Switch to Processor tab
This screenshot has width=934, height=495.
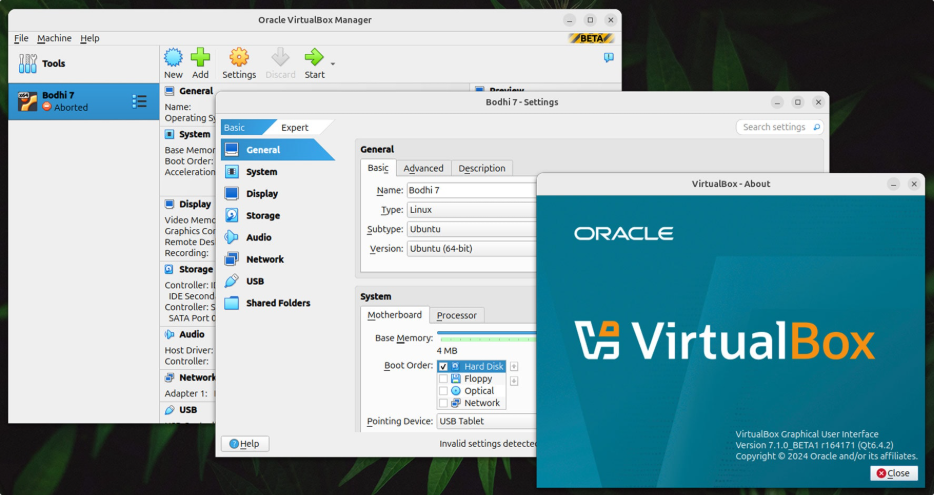coord(457,315)
